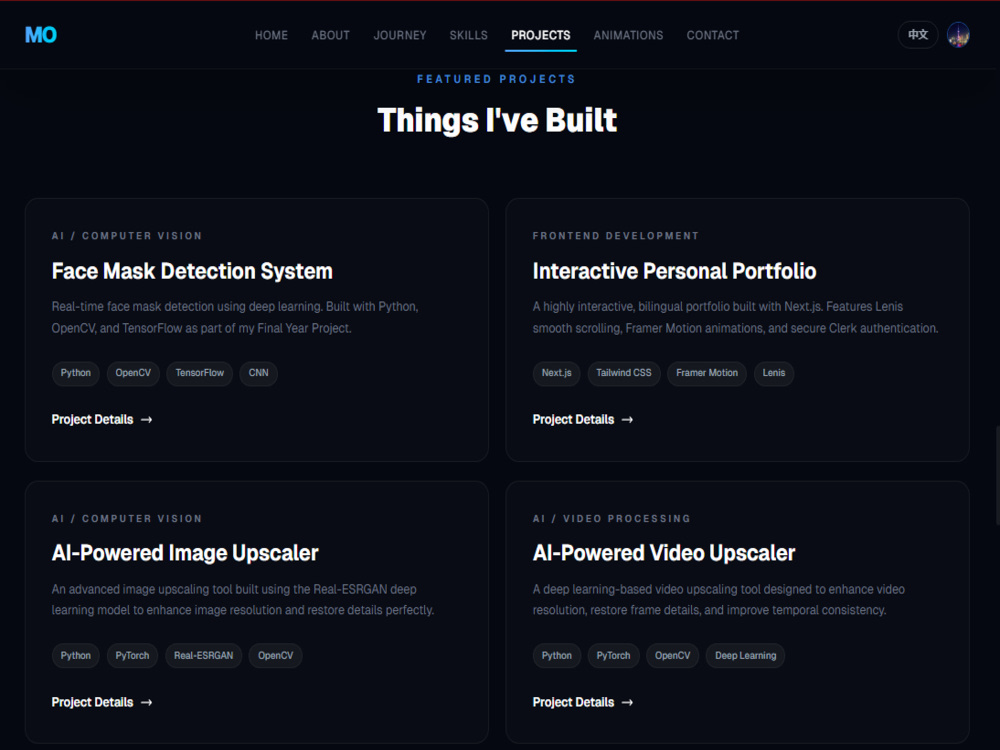
Task: Click the FEATURED PROJECTS label
Action: coord(496,79)
